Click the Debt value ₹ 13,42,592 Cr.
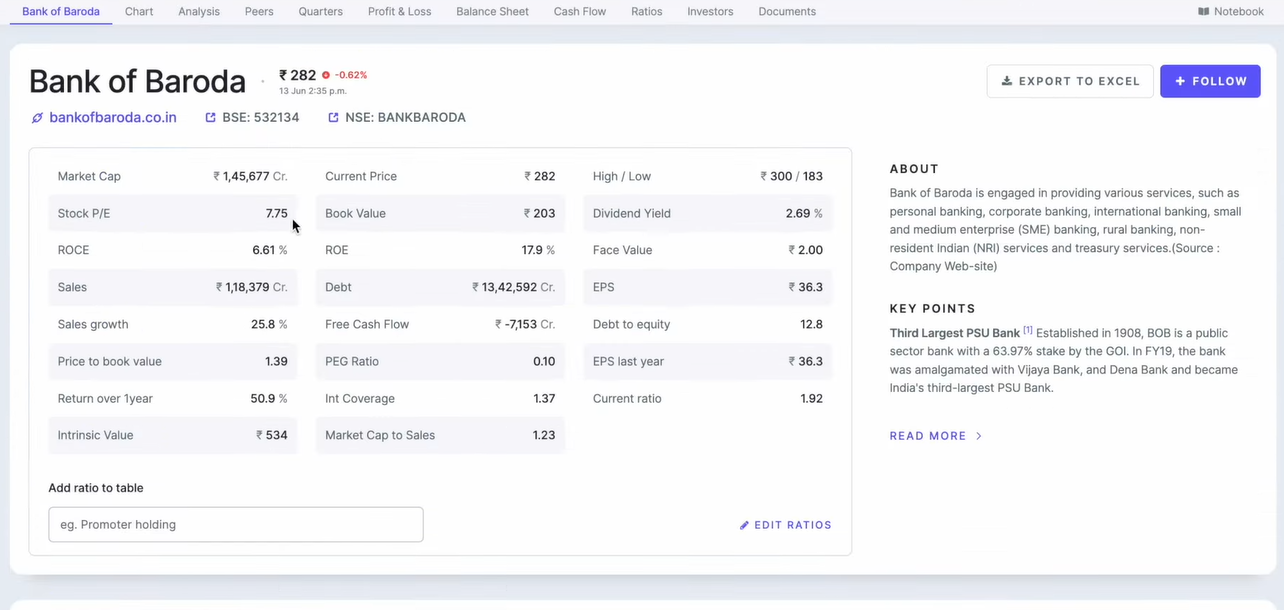This screenshot has height=610, width=1284. (x=514, y=287)
